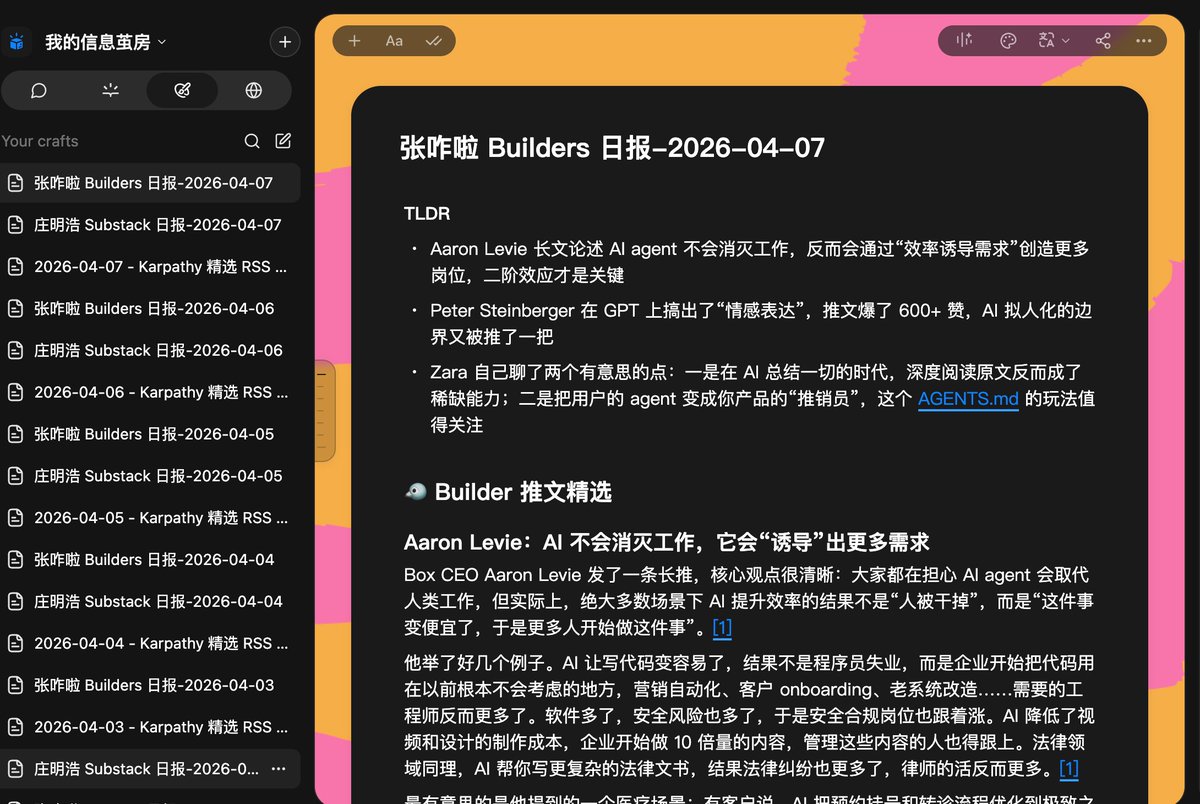Viewport: 1200px width, 804px height.
Task: Switch to the sunrise highlights tab
Action: click(111, 91)
